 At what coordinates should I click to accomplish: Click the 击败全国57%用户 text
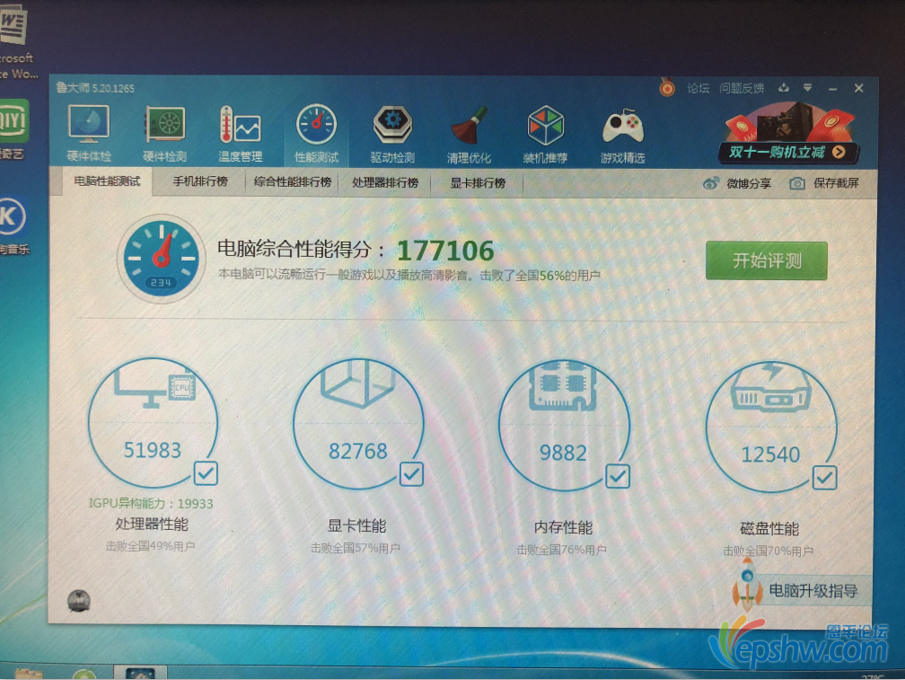(356, 548)
